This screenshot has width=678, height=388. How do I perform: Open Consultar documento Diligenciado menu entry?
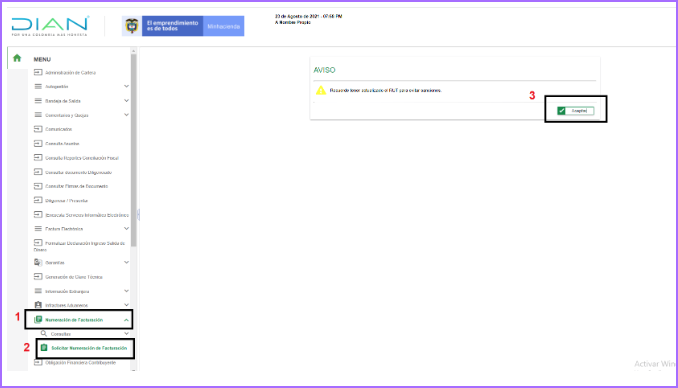tap(79, 172)
